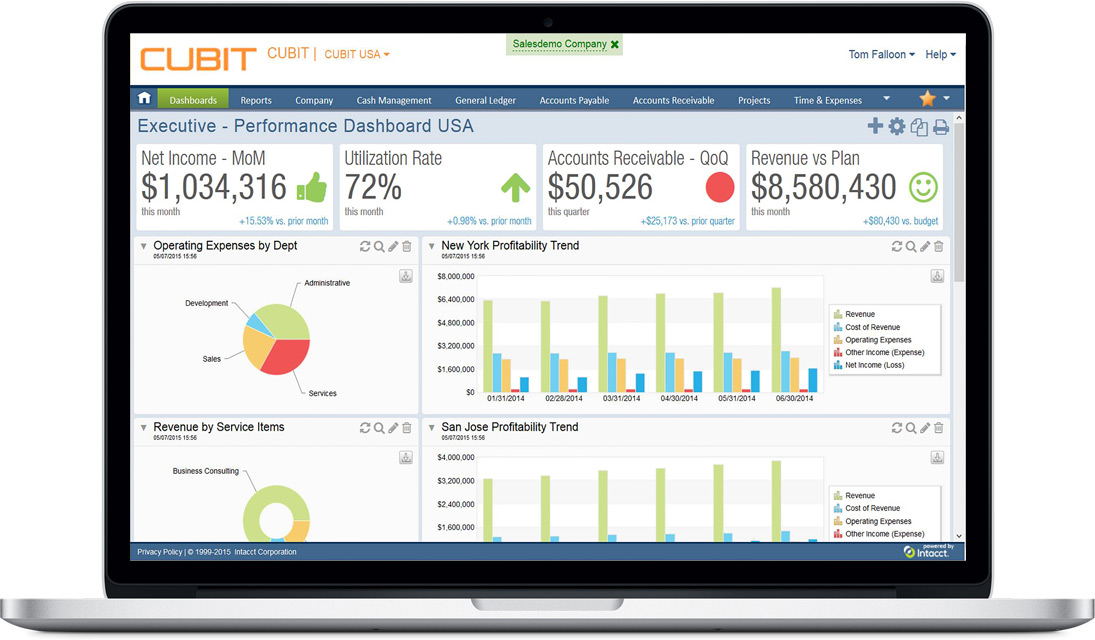Open the Company menu
The image size is (1095, 640).
(314, 100)
